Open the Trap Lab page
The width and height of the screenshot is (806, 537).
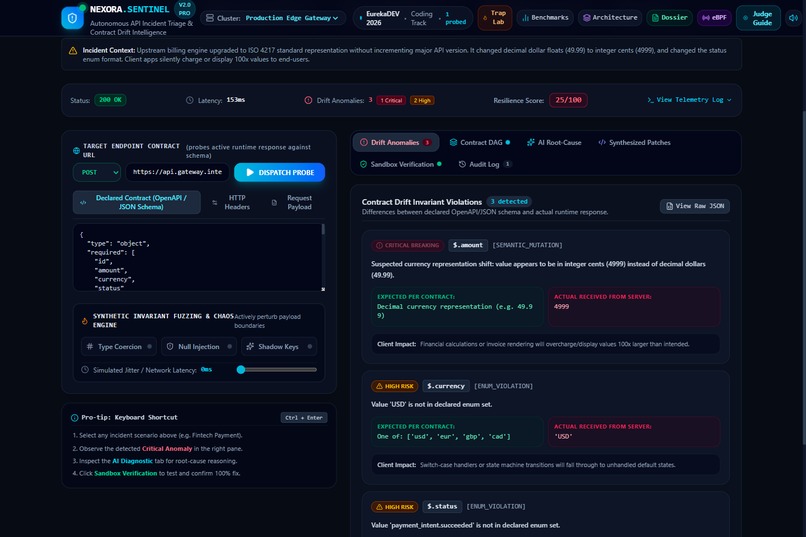tap(494, 18)
